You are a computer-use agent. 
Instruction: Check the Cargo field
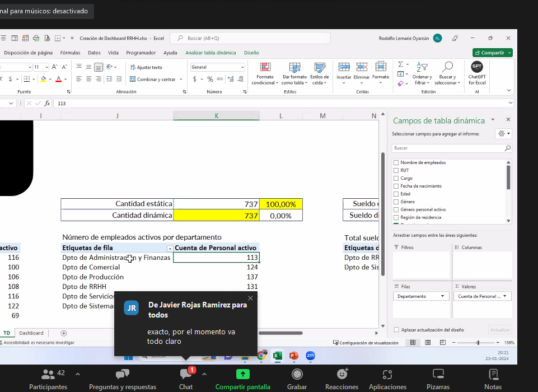click(x=396, y=178)
